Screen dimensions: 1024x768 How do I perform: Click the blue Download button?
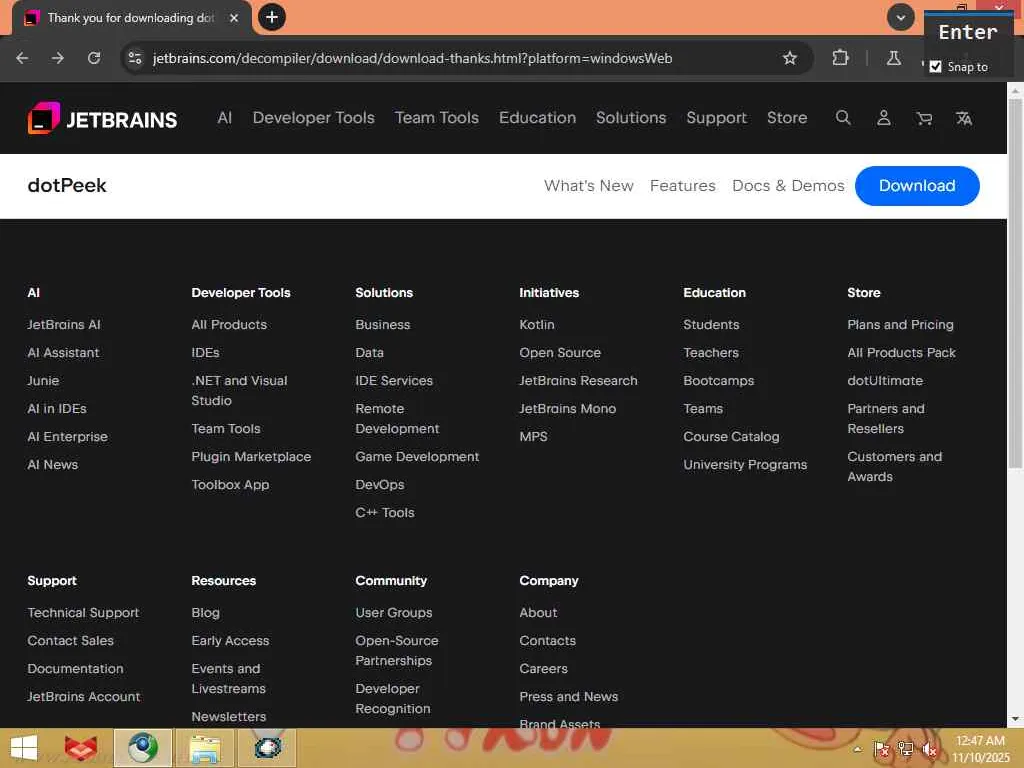917,185
